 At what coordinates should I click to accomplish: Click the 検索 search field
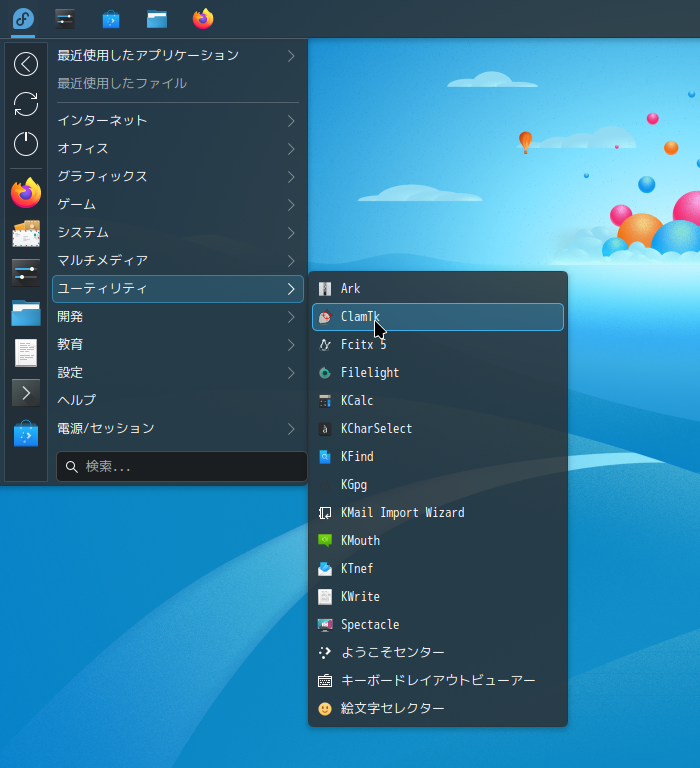pyautogui.click(x=182, y=466)
